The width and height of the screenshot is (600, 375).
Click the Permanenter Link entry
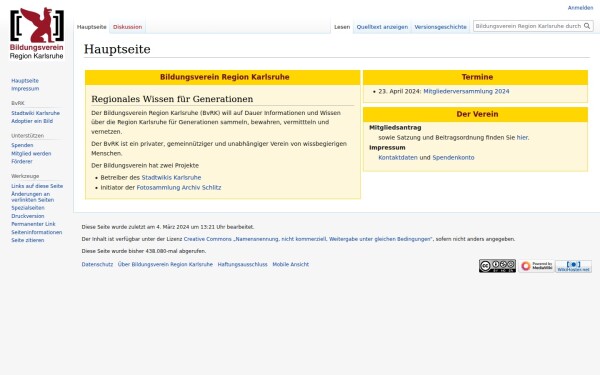tap(33, 224)
